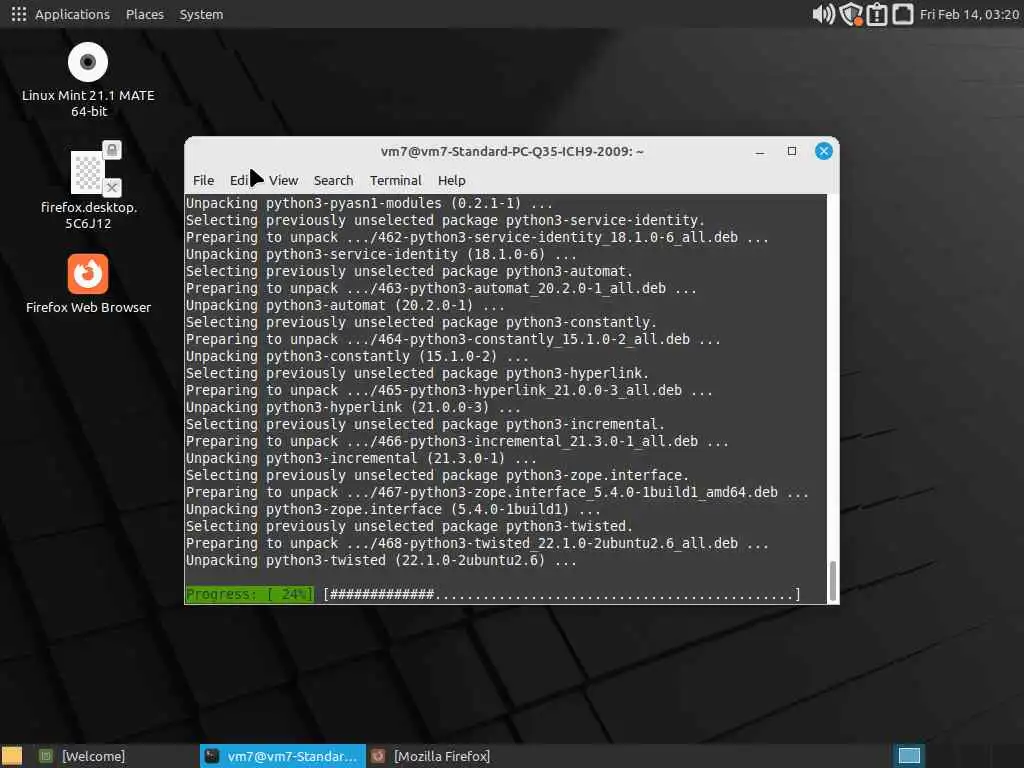The height and width of the screenshot is (768, 1024).
Task: Click line "Selecting previously unselected package python3-twisted."
Action: 409,526
